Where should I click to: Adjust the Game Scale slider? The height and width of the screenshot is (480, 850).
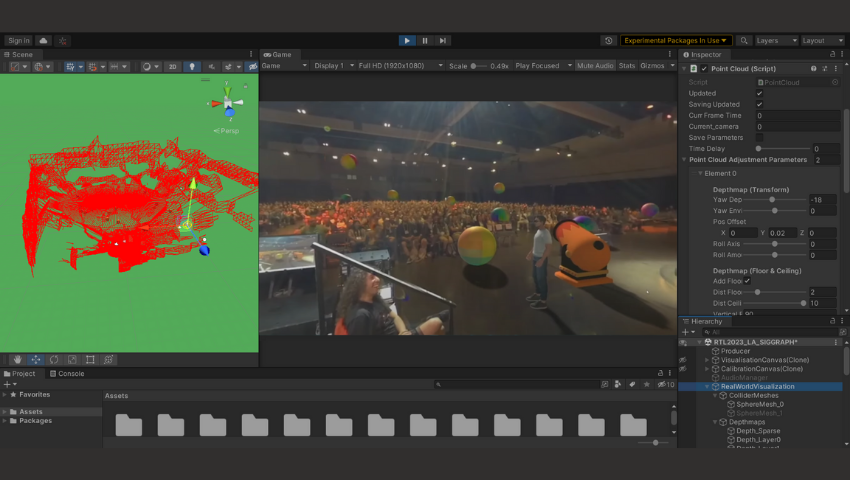click(x=479, y=66)
